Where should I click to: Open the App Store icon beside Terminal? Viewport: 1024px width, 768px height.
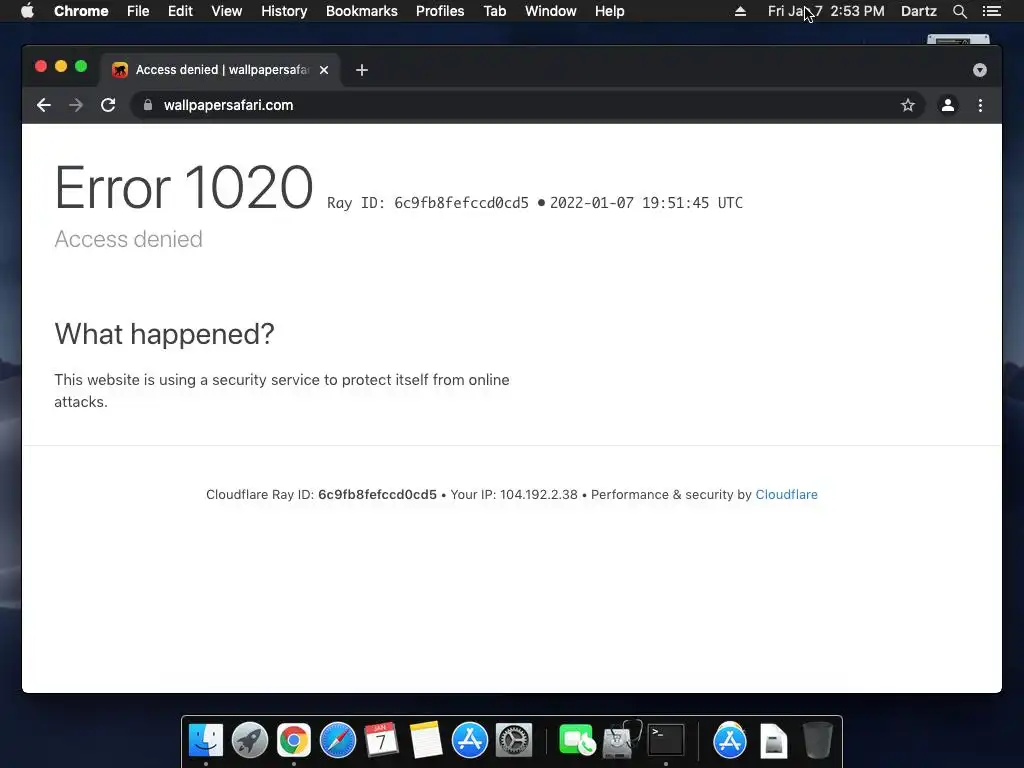[729, 741]
